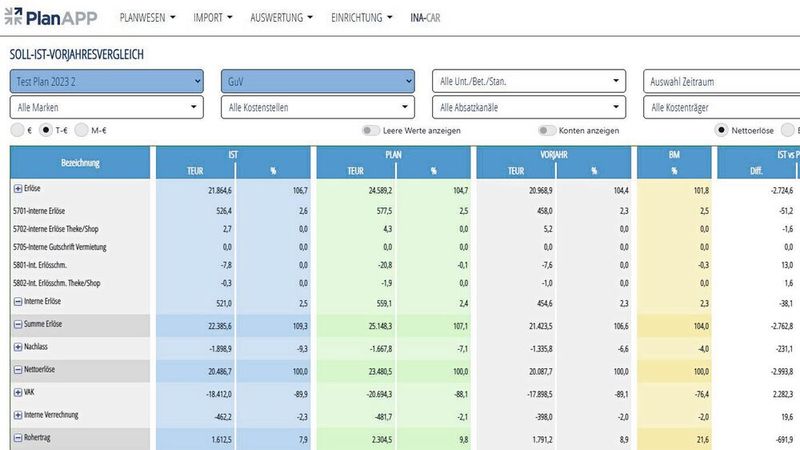Select the M-€ unit radio button

[x=82, y=130]
